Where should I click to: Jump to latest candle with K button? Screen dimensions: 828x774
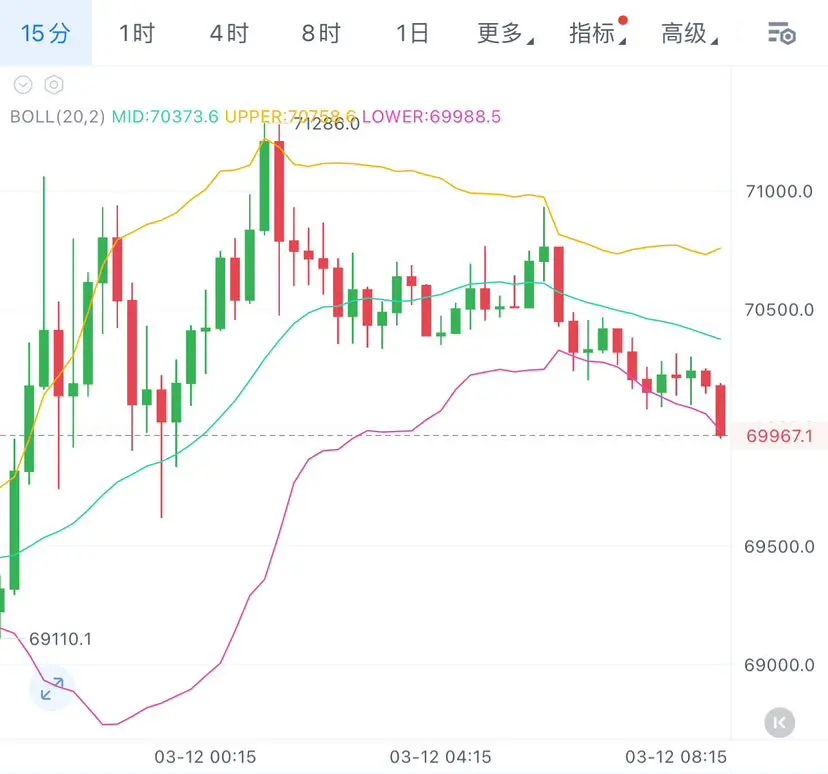(x=779, y=722)
